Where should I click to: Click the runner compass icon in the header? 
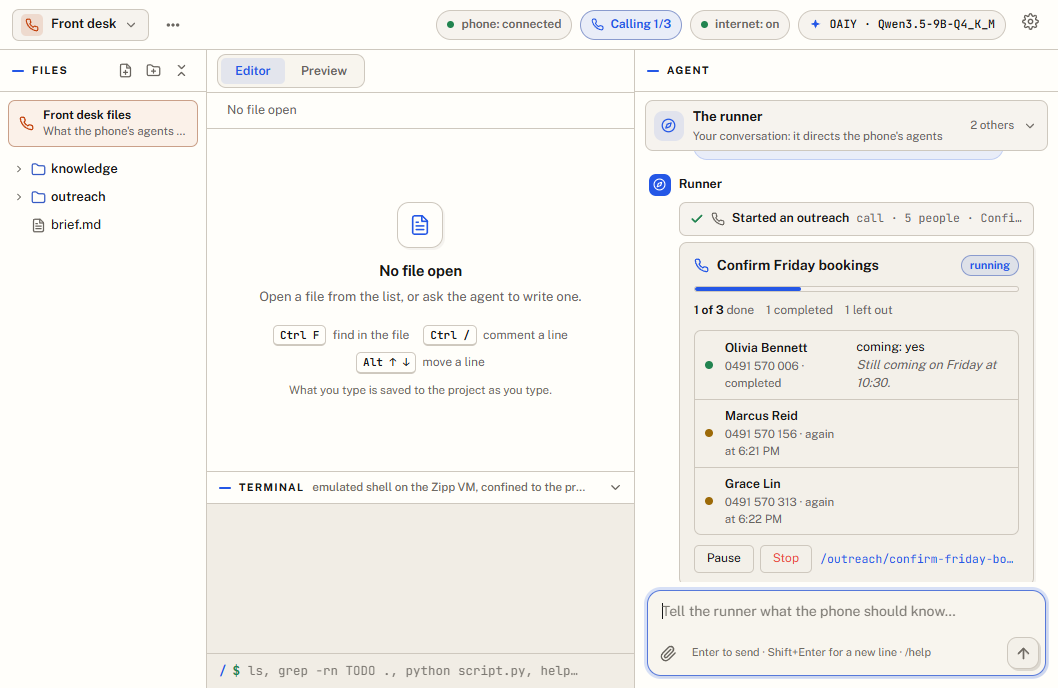click(x=668, y=125)
